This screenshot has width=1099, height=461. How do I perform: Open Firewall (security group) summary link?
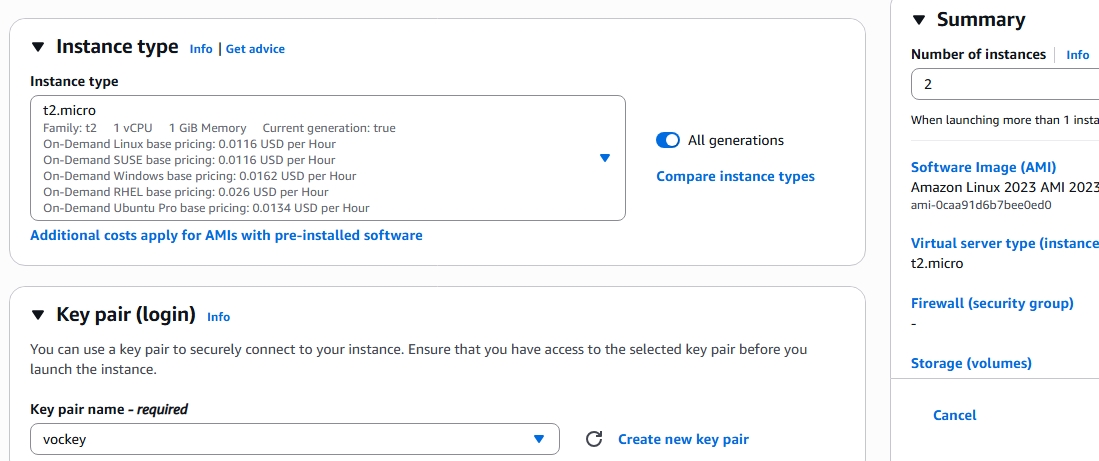click(x=992, y=304)
